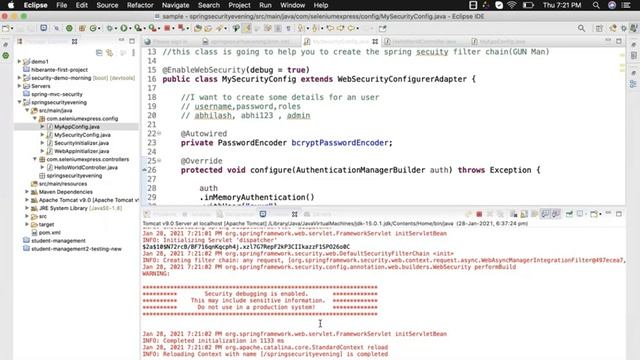
Task: Maximize the Package Explorer view
Action: pyautogui.click(x=132, y=41)
